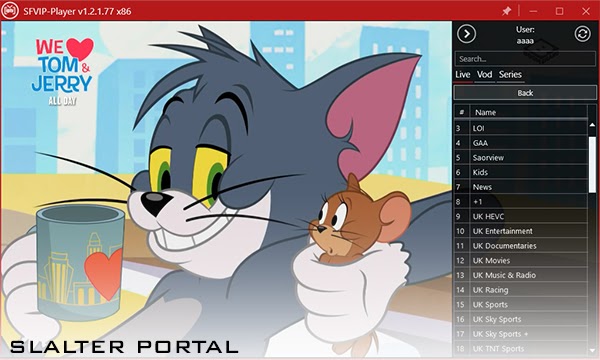
Task: Select the GAA category row
Action: pos(521,143)
